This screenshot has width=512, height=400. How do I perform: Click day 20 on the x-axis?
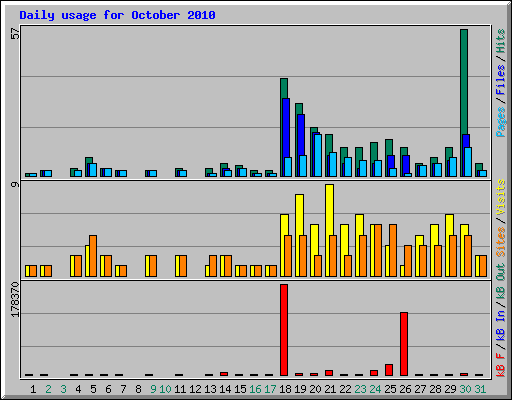[315, 389]
